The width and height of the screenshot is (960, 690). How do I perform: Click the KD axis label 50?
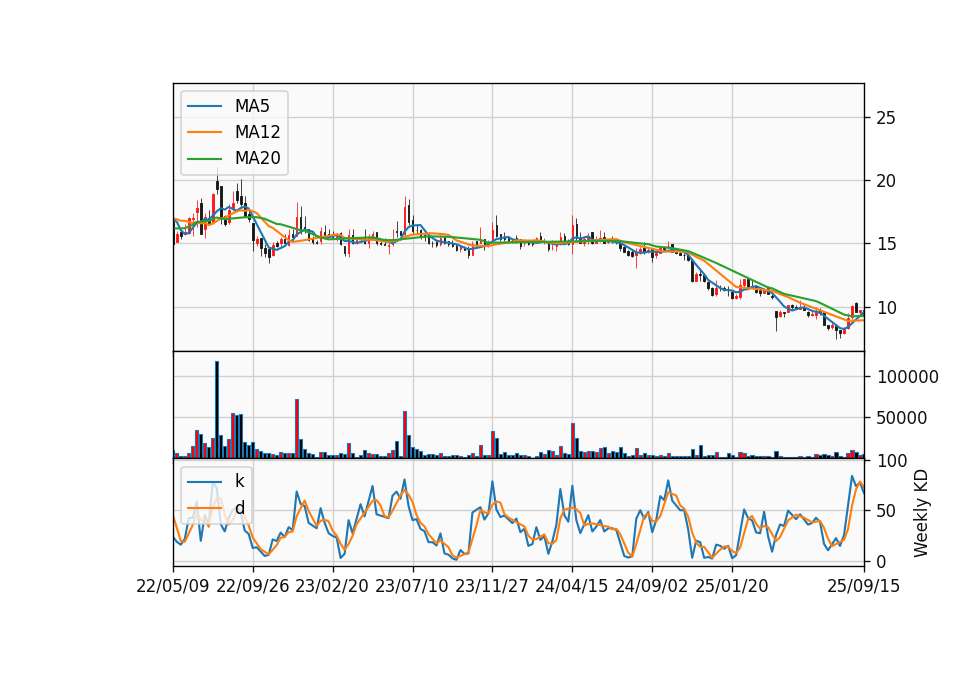(885, 511)
